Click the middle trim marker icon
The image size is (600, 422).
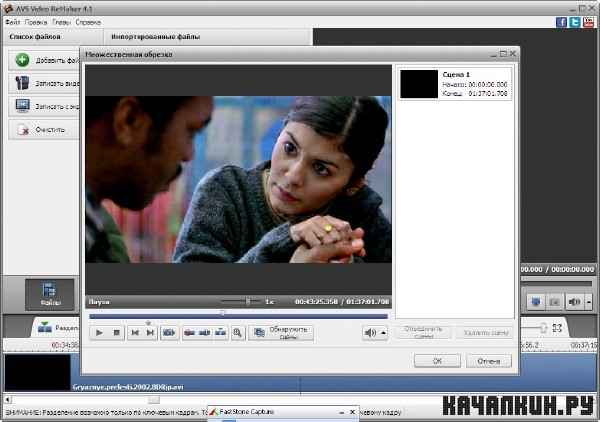(205, 332)
